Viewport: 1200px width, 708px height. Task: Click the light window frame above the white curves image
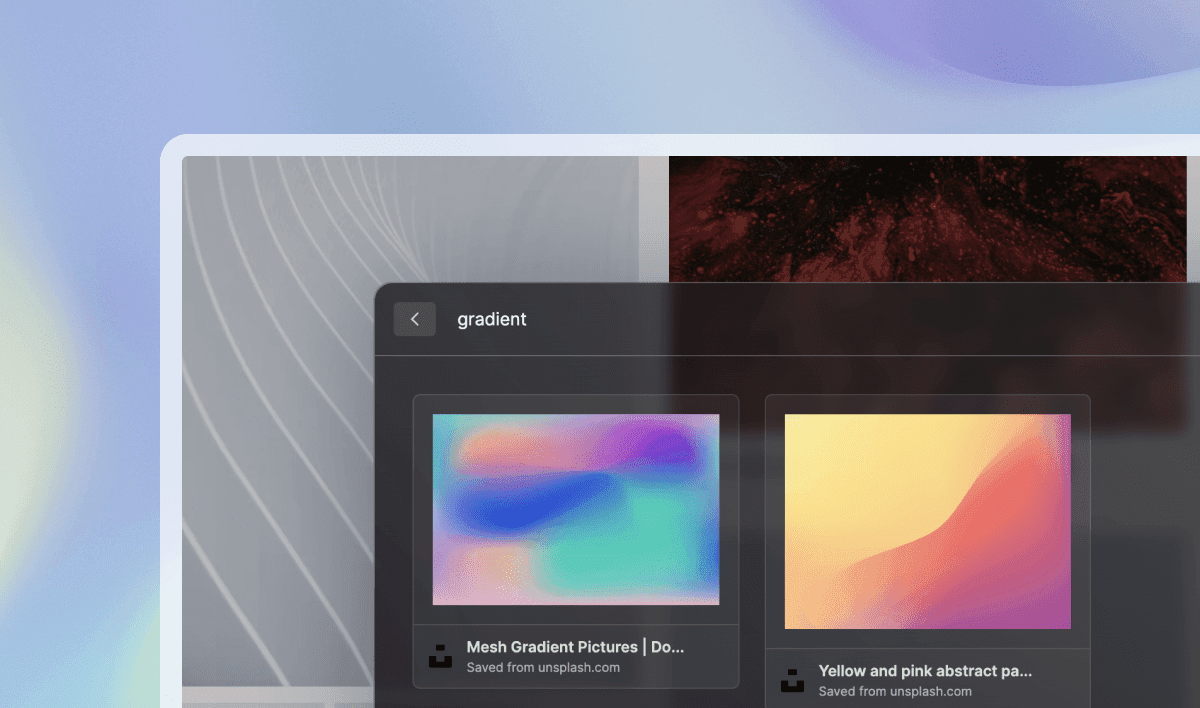(400, 145)
